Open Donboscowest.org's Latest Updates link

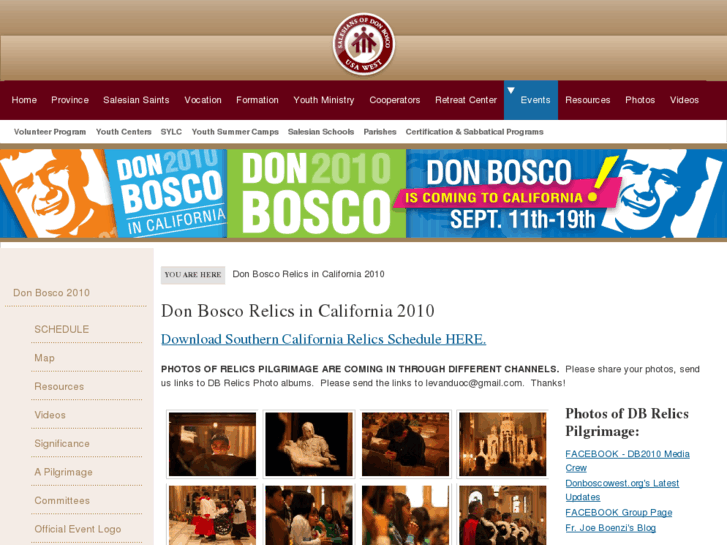click(622, 490)
